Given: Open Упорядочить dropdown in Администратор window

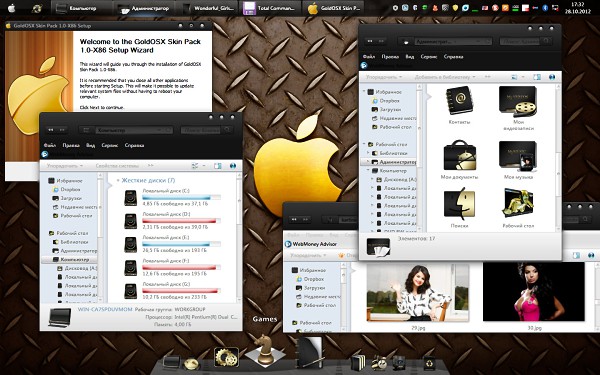Looking at the screenshot, I should coord(384,77).
